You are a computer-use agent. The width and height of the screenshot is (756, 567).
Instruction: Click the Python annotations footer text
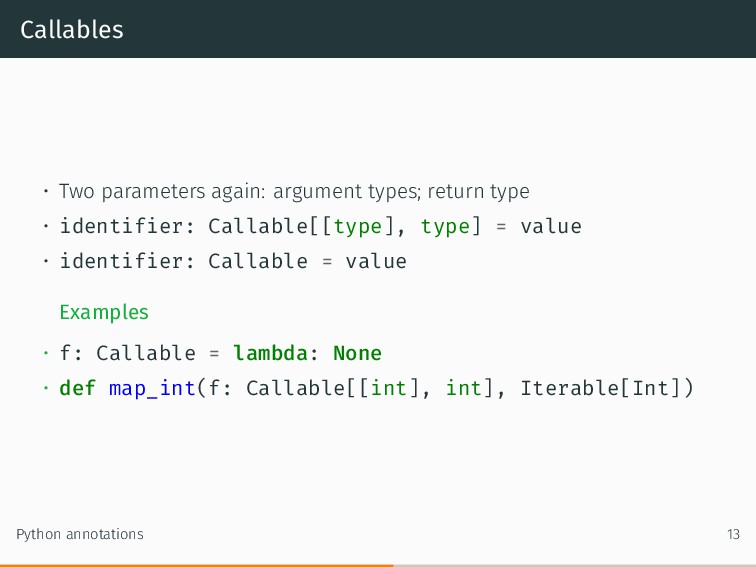pyautogui.click(x=80, y=534)
